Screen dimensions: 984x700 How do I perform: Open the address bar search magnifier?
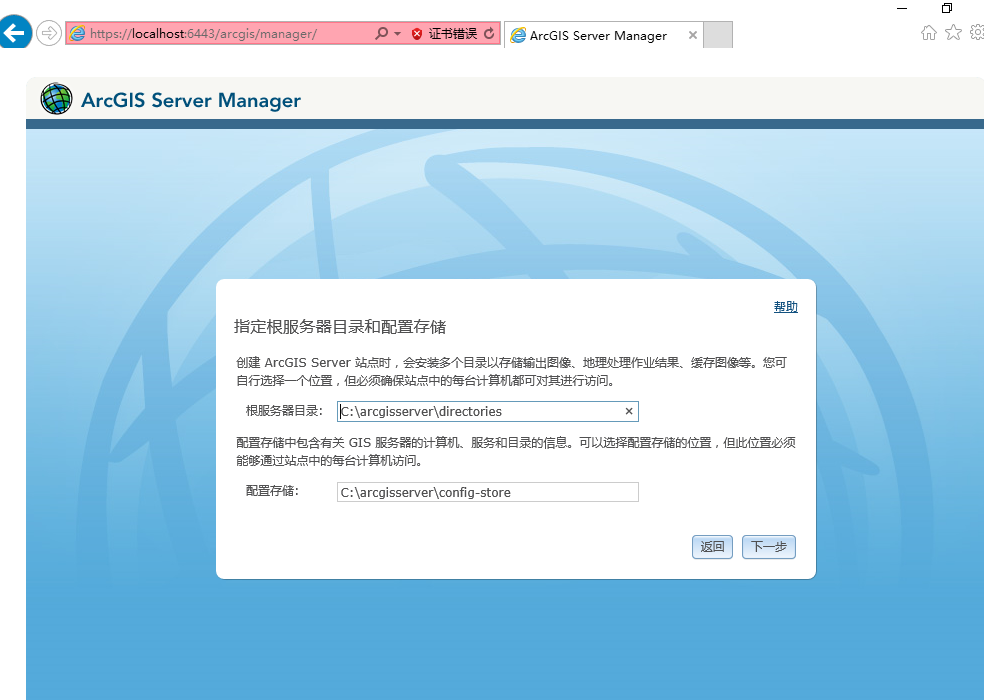coord(381,33)
